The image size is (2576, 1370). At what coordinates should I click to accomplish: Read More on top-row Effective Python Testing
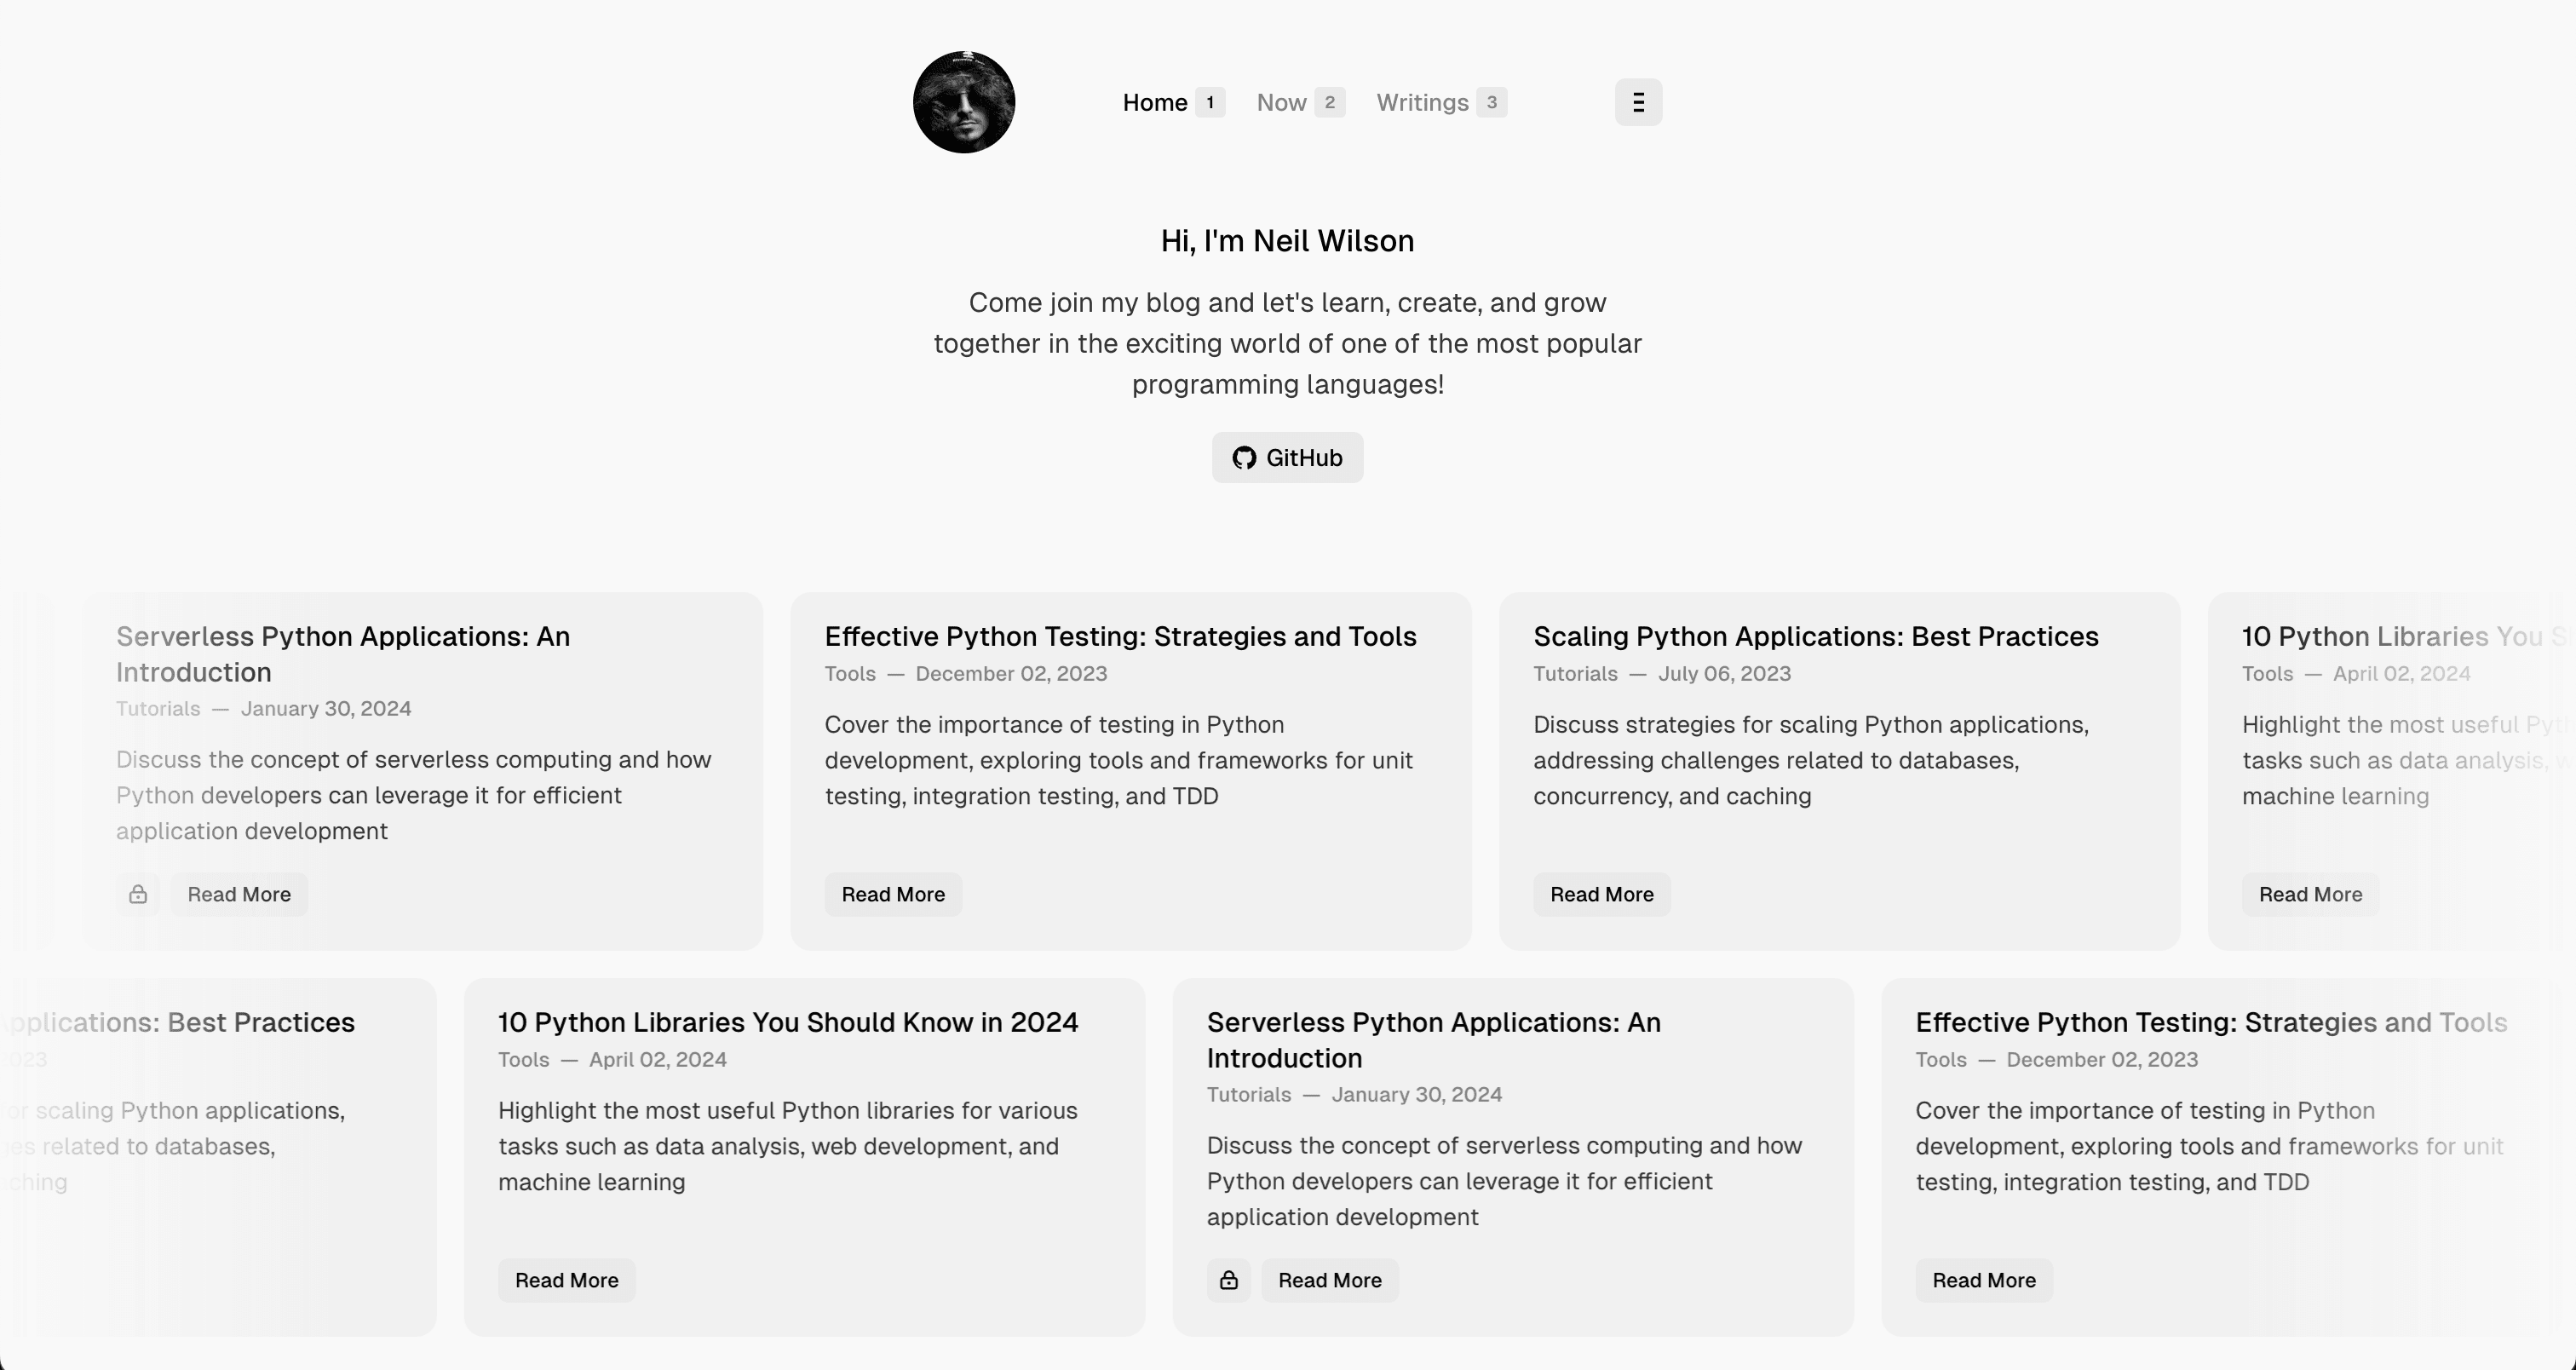(893, 894)
